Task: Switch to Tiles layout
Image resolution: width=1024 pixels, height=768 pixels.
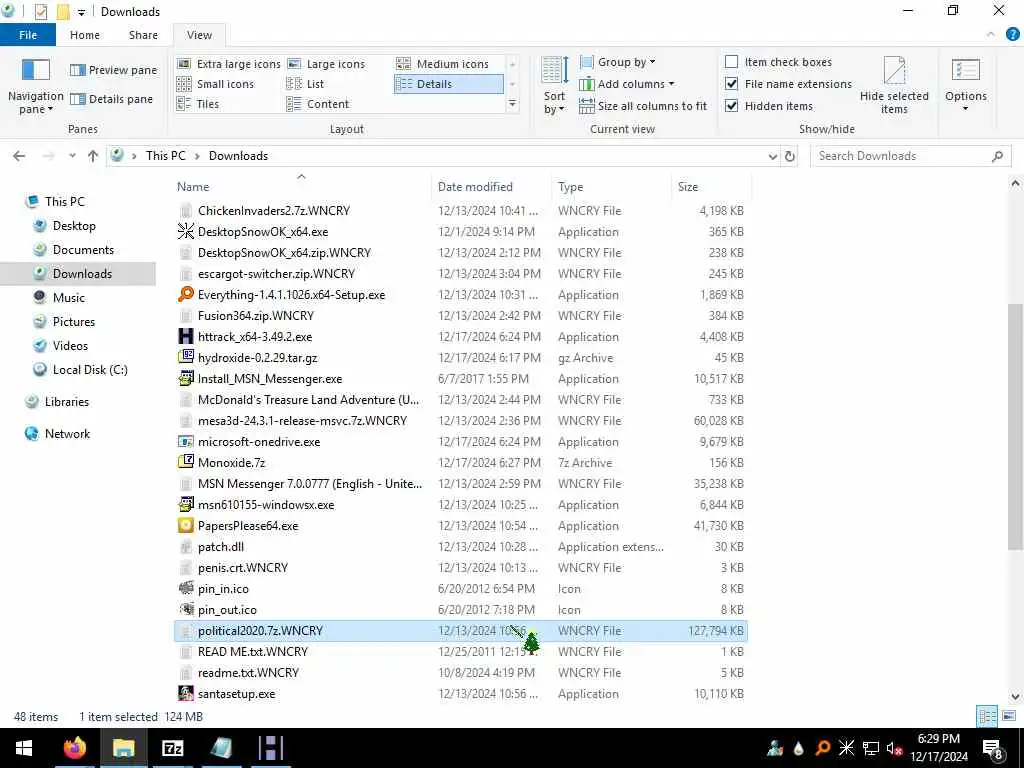Action: point(198,104)
